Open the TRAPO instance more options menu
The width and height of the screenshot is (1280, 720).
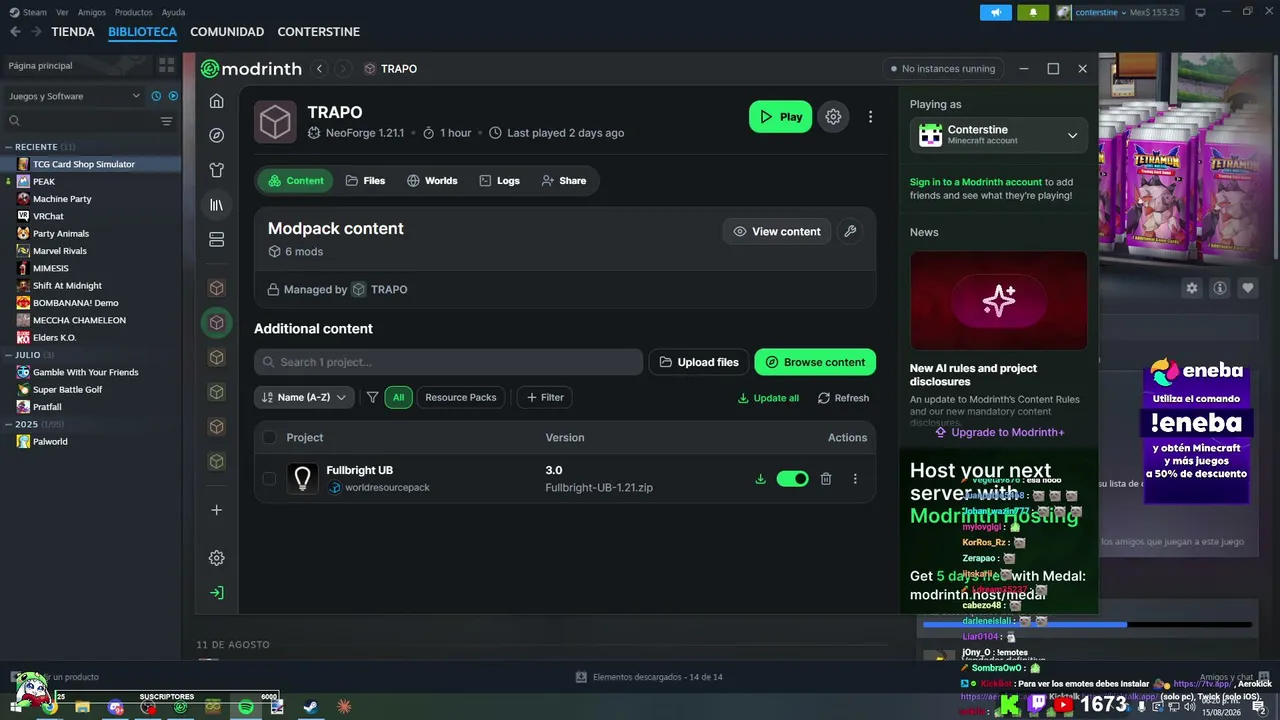pyautogui.click(x=870, y=117)
